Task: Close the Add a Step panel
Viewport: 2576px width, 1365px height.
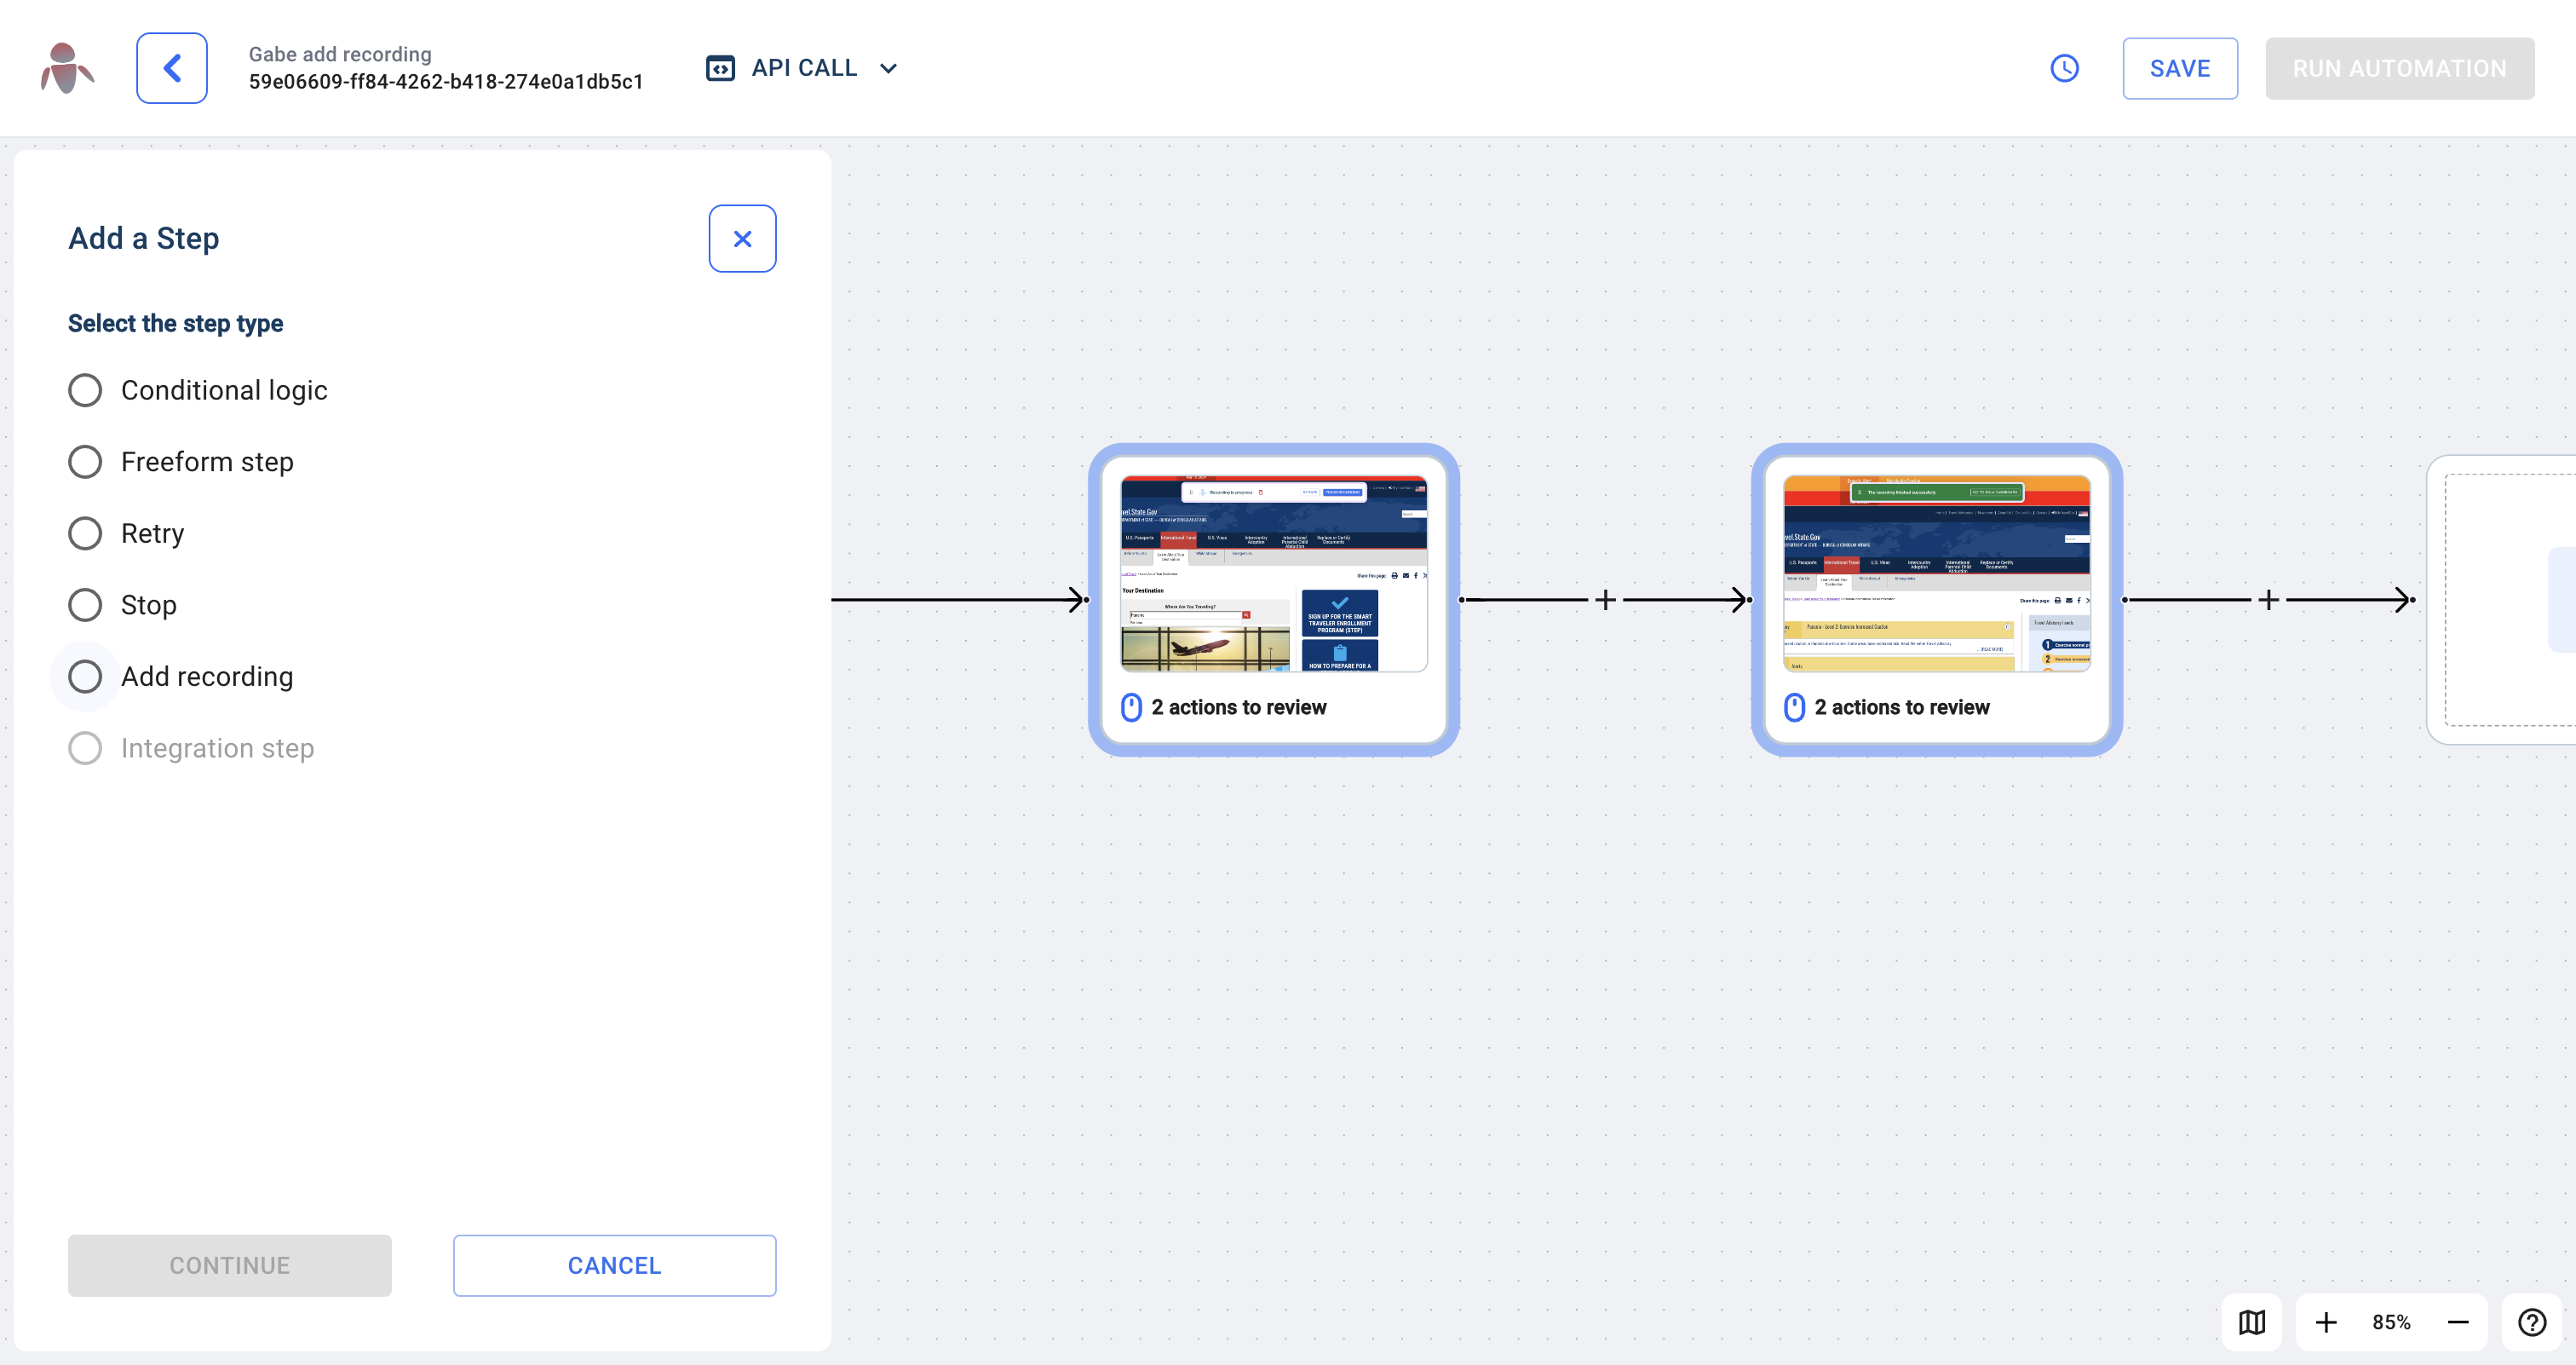Action: (x=742, y=239)
